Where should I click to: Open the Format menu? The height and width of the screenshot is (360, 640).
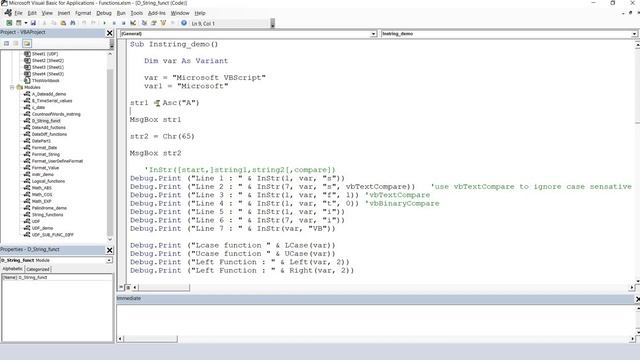(83, 13)
